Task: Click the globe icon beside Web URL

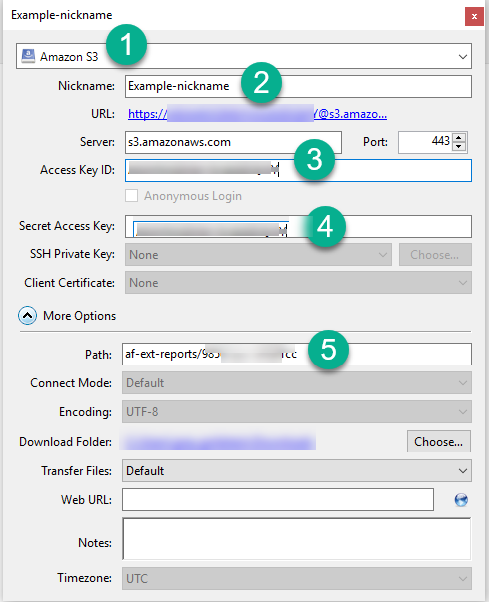Action: click(461, 500)
